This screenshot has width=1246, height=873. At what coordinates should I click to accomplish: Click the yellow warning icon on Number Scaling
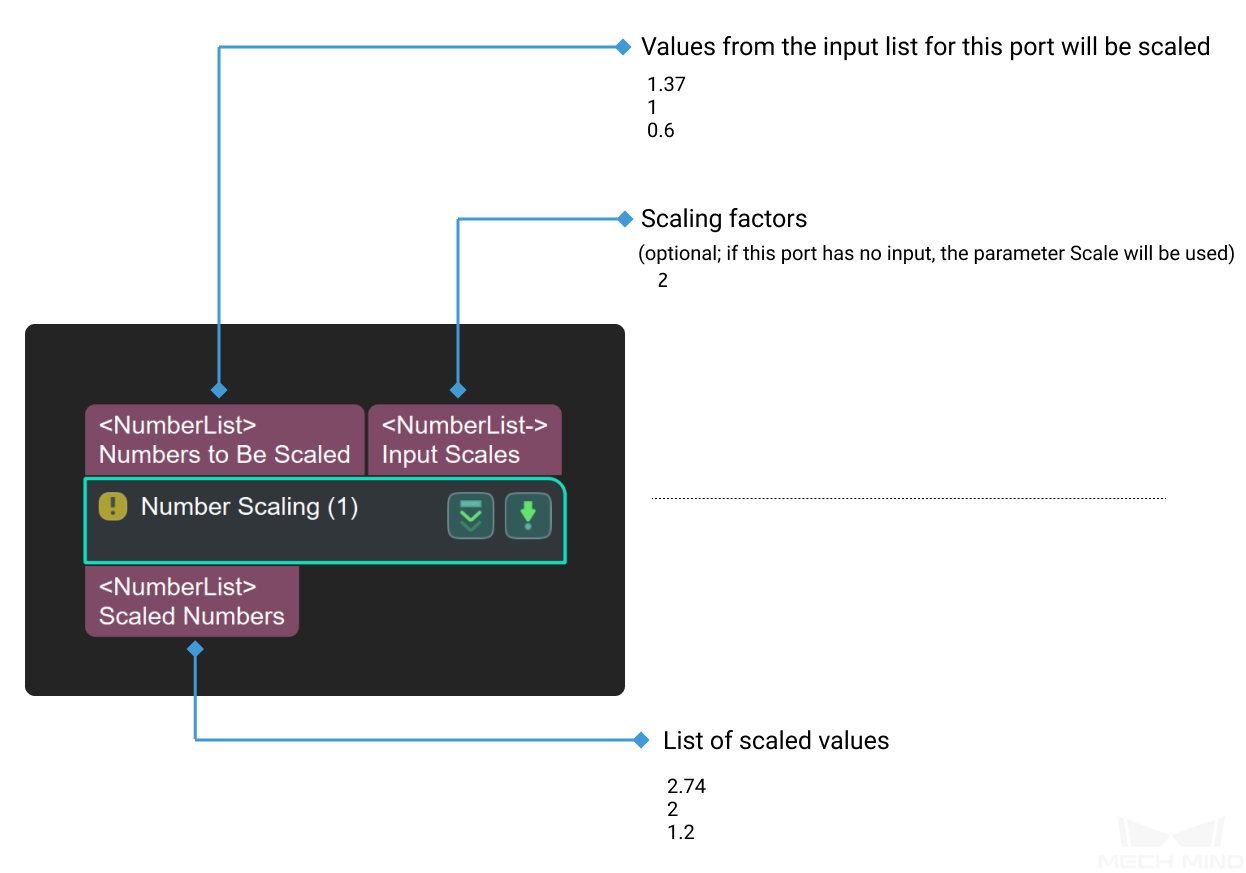[113, 507]
